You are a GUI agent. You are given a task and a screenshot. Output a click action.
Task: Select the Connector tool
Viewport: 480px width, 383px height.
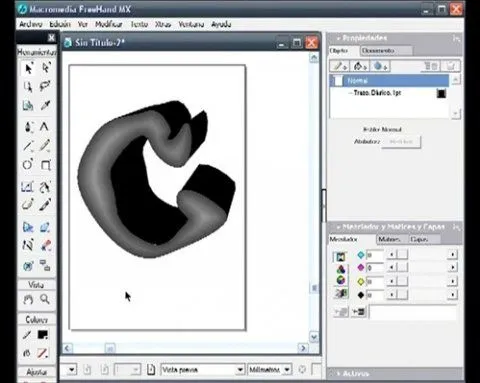45,266
